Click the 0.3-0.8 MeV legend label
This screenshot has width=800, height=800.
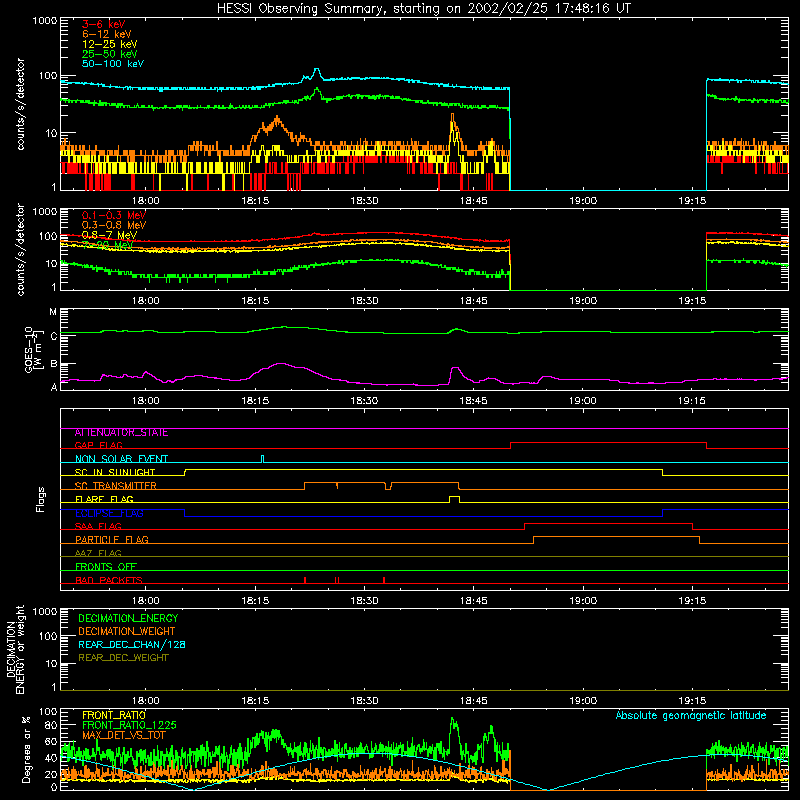click(114, 225)
